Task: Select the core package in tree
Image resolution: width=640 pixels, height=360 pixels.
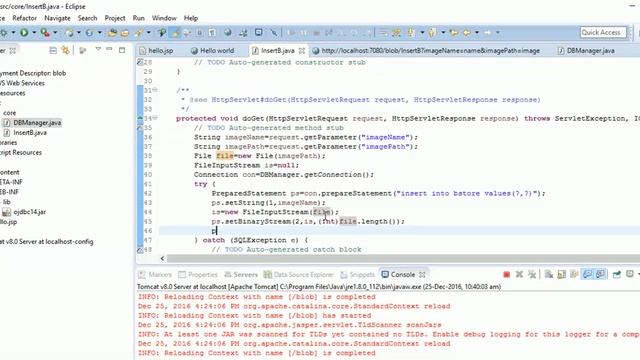Action: pos(10,113)
